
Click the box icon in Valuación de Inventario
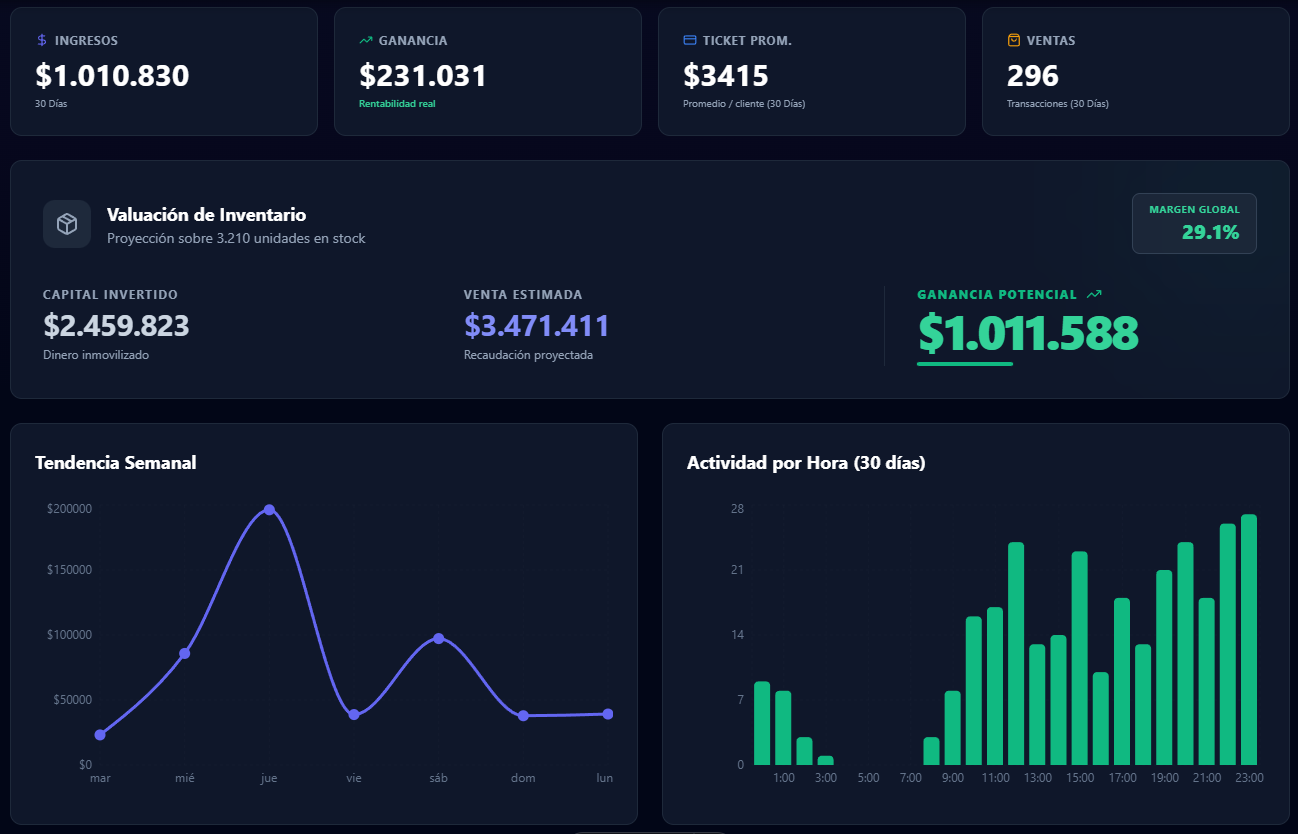tap(67, 224)
